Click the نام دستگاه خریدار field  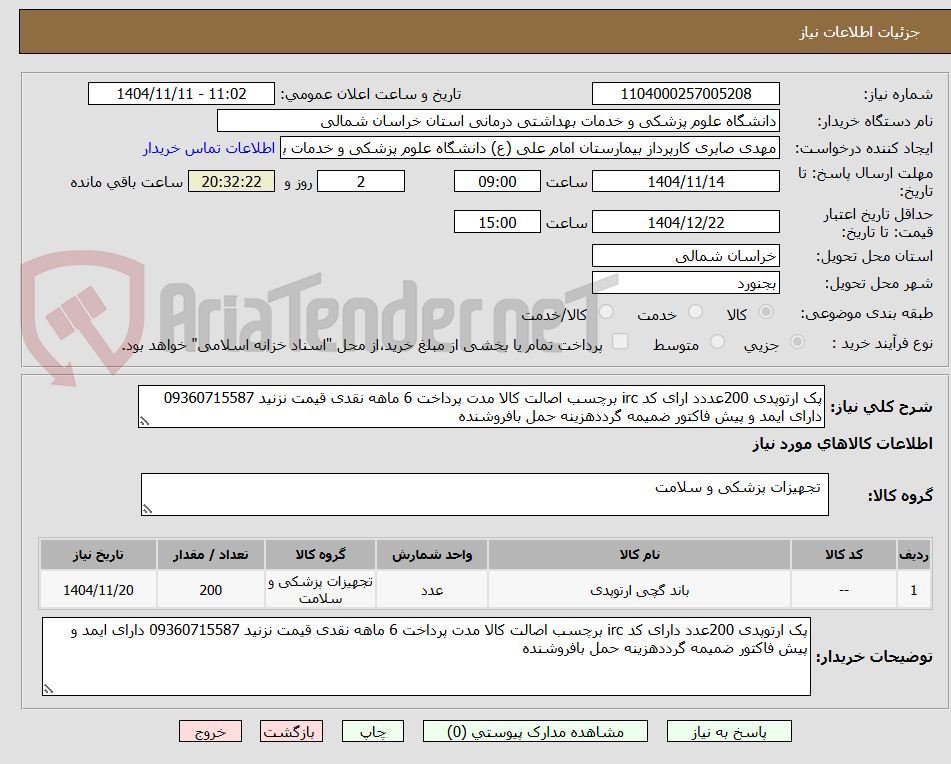tap(498, 121)
